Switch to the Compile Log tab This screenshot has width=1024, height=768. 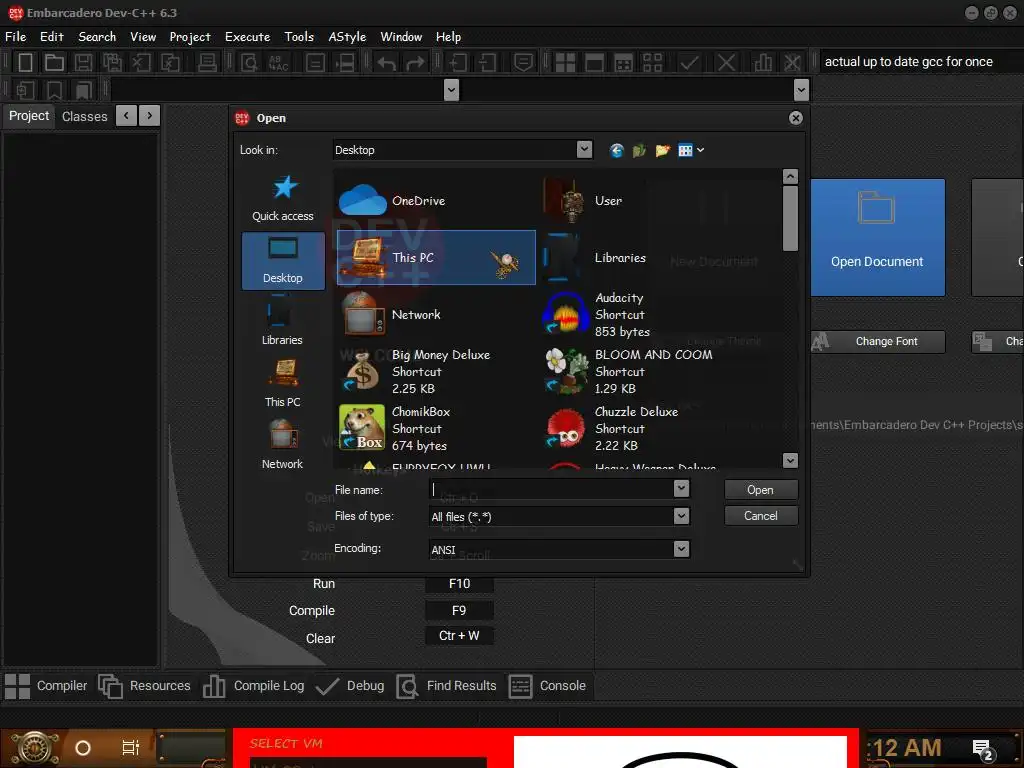point(255,686)
